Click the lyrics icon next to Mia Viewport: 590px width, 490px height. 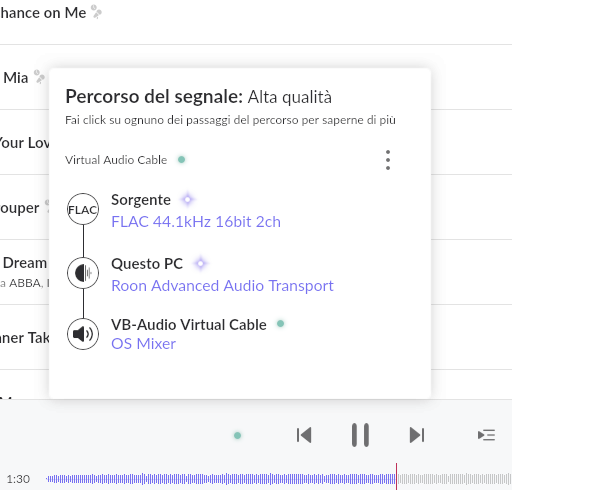39,77
